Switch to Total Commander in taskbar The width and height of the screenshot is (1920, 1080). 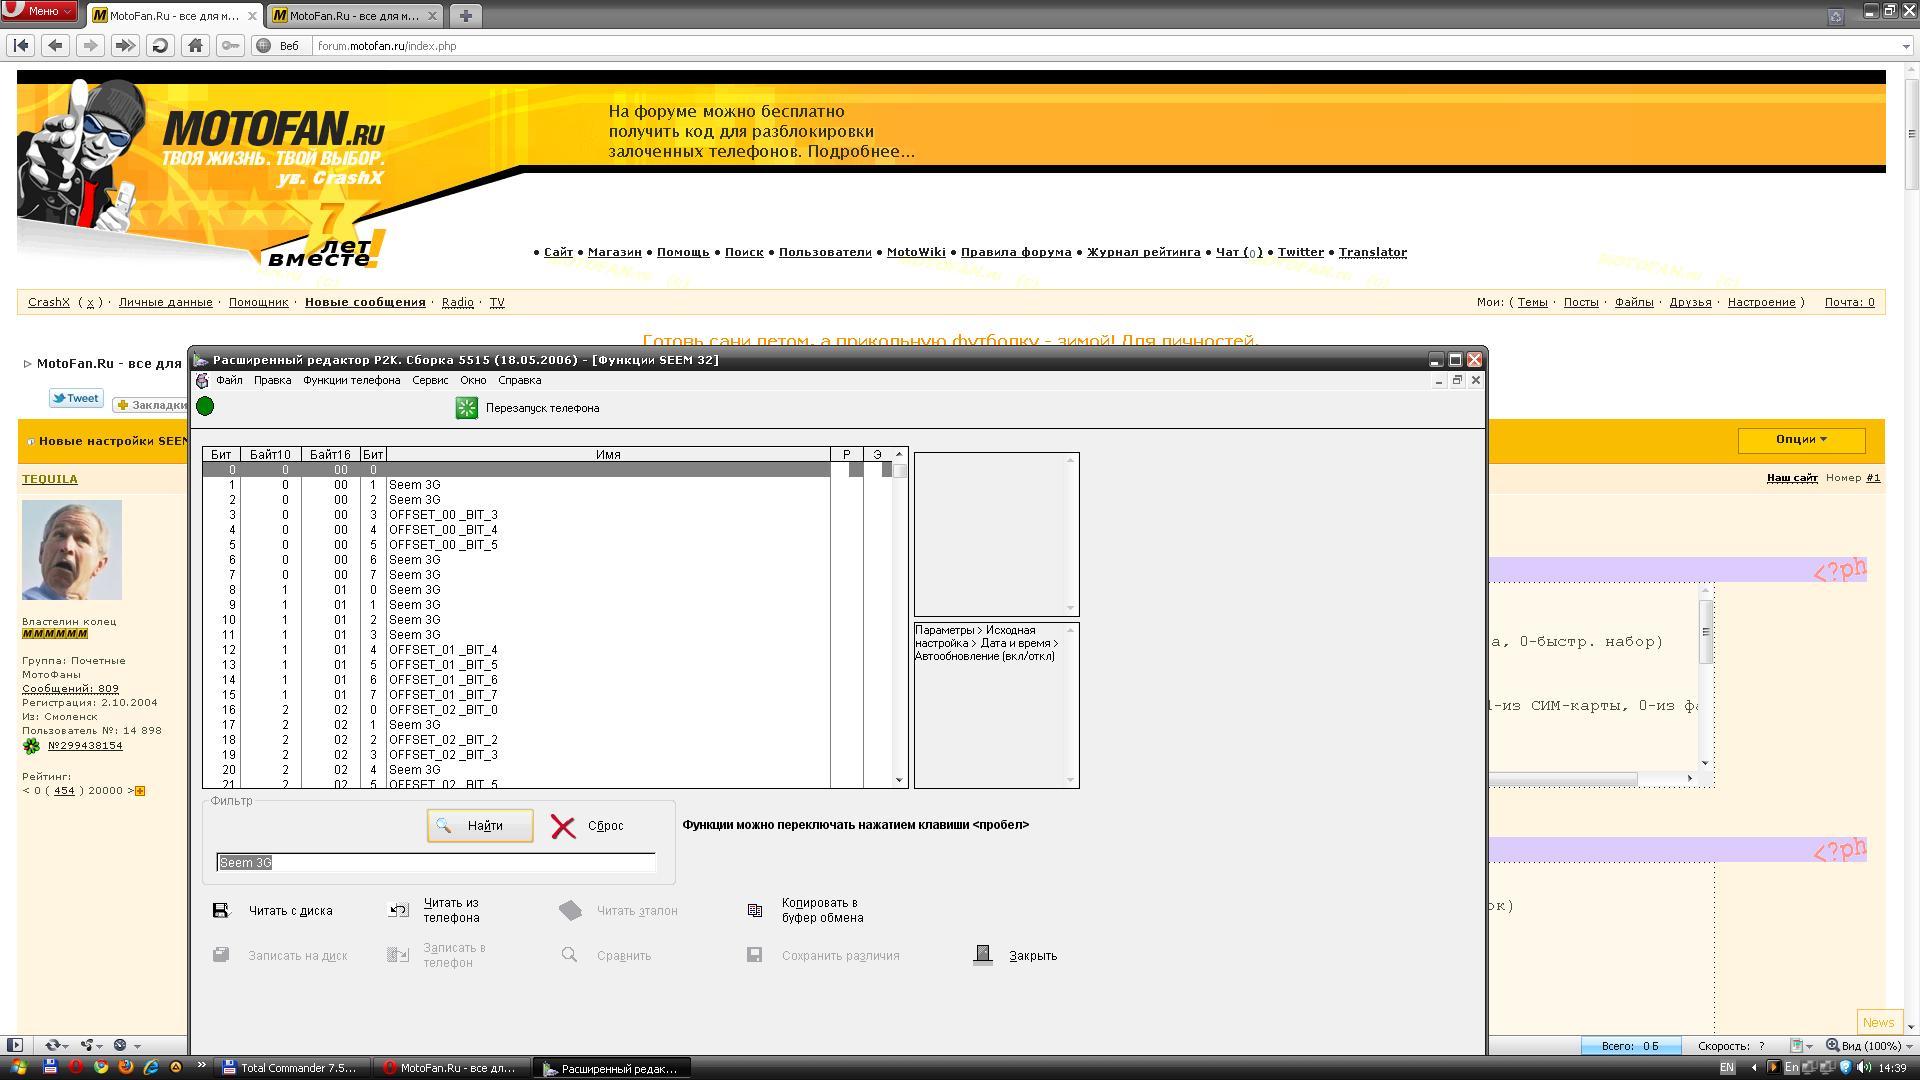pyautogui.click(x=292, y=1068)
